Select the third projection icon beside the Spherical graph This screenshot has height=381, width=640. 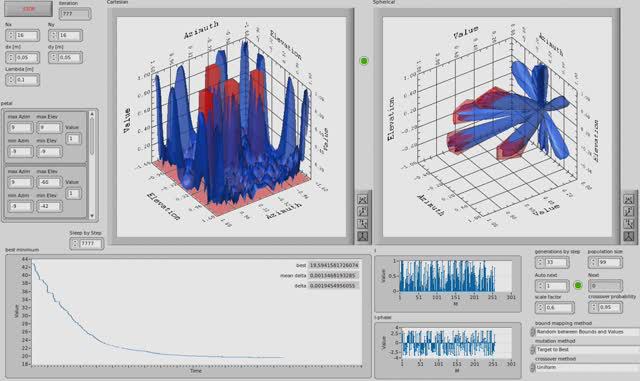[x=629, y=224]
